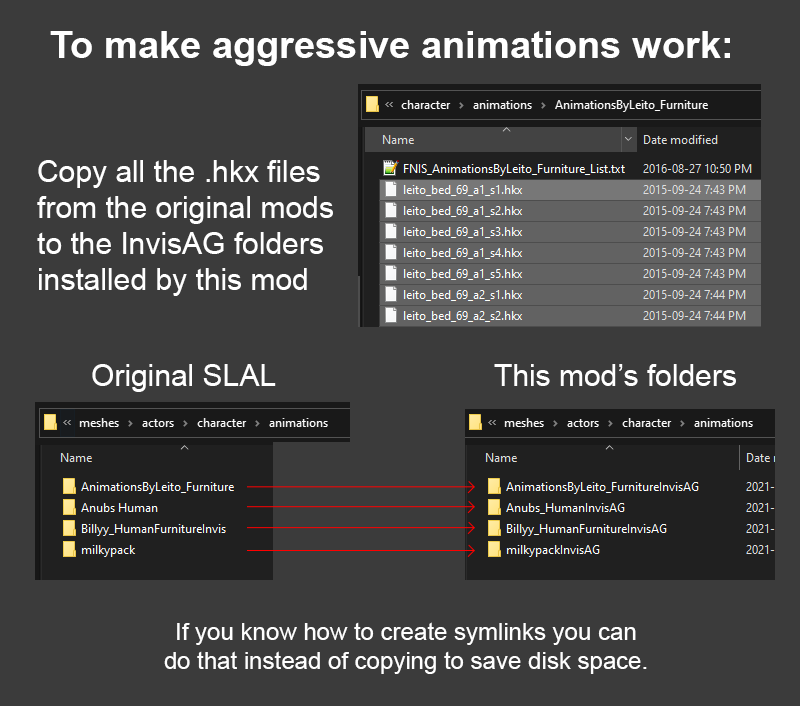Click the folder icon next to milkypackInvisAG
Screen dimensions: 800x706
coord(494,549)
